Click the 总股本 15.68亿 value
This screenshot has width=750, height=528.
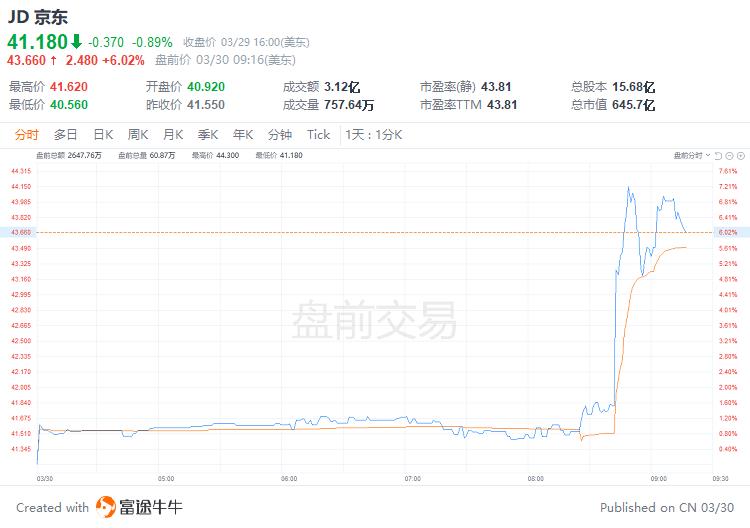[633, 87]
